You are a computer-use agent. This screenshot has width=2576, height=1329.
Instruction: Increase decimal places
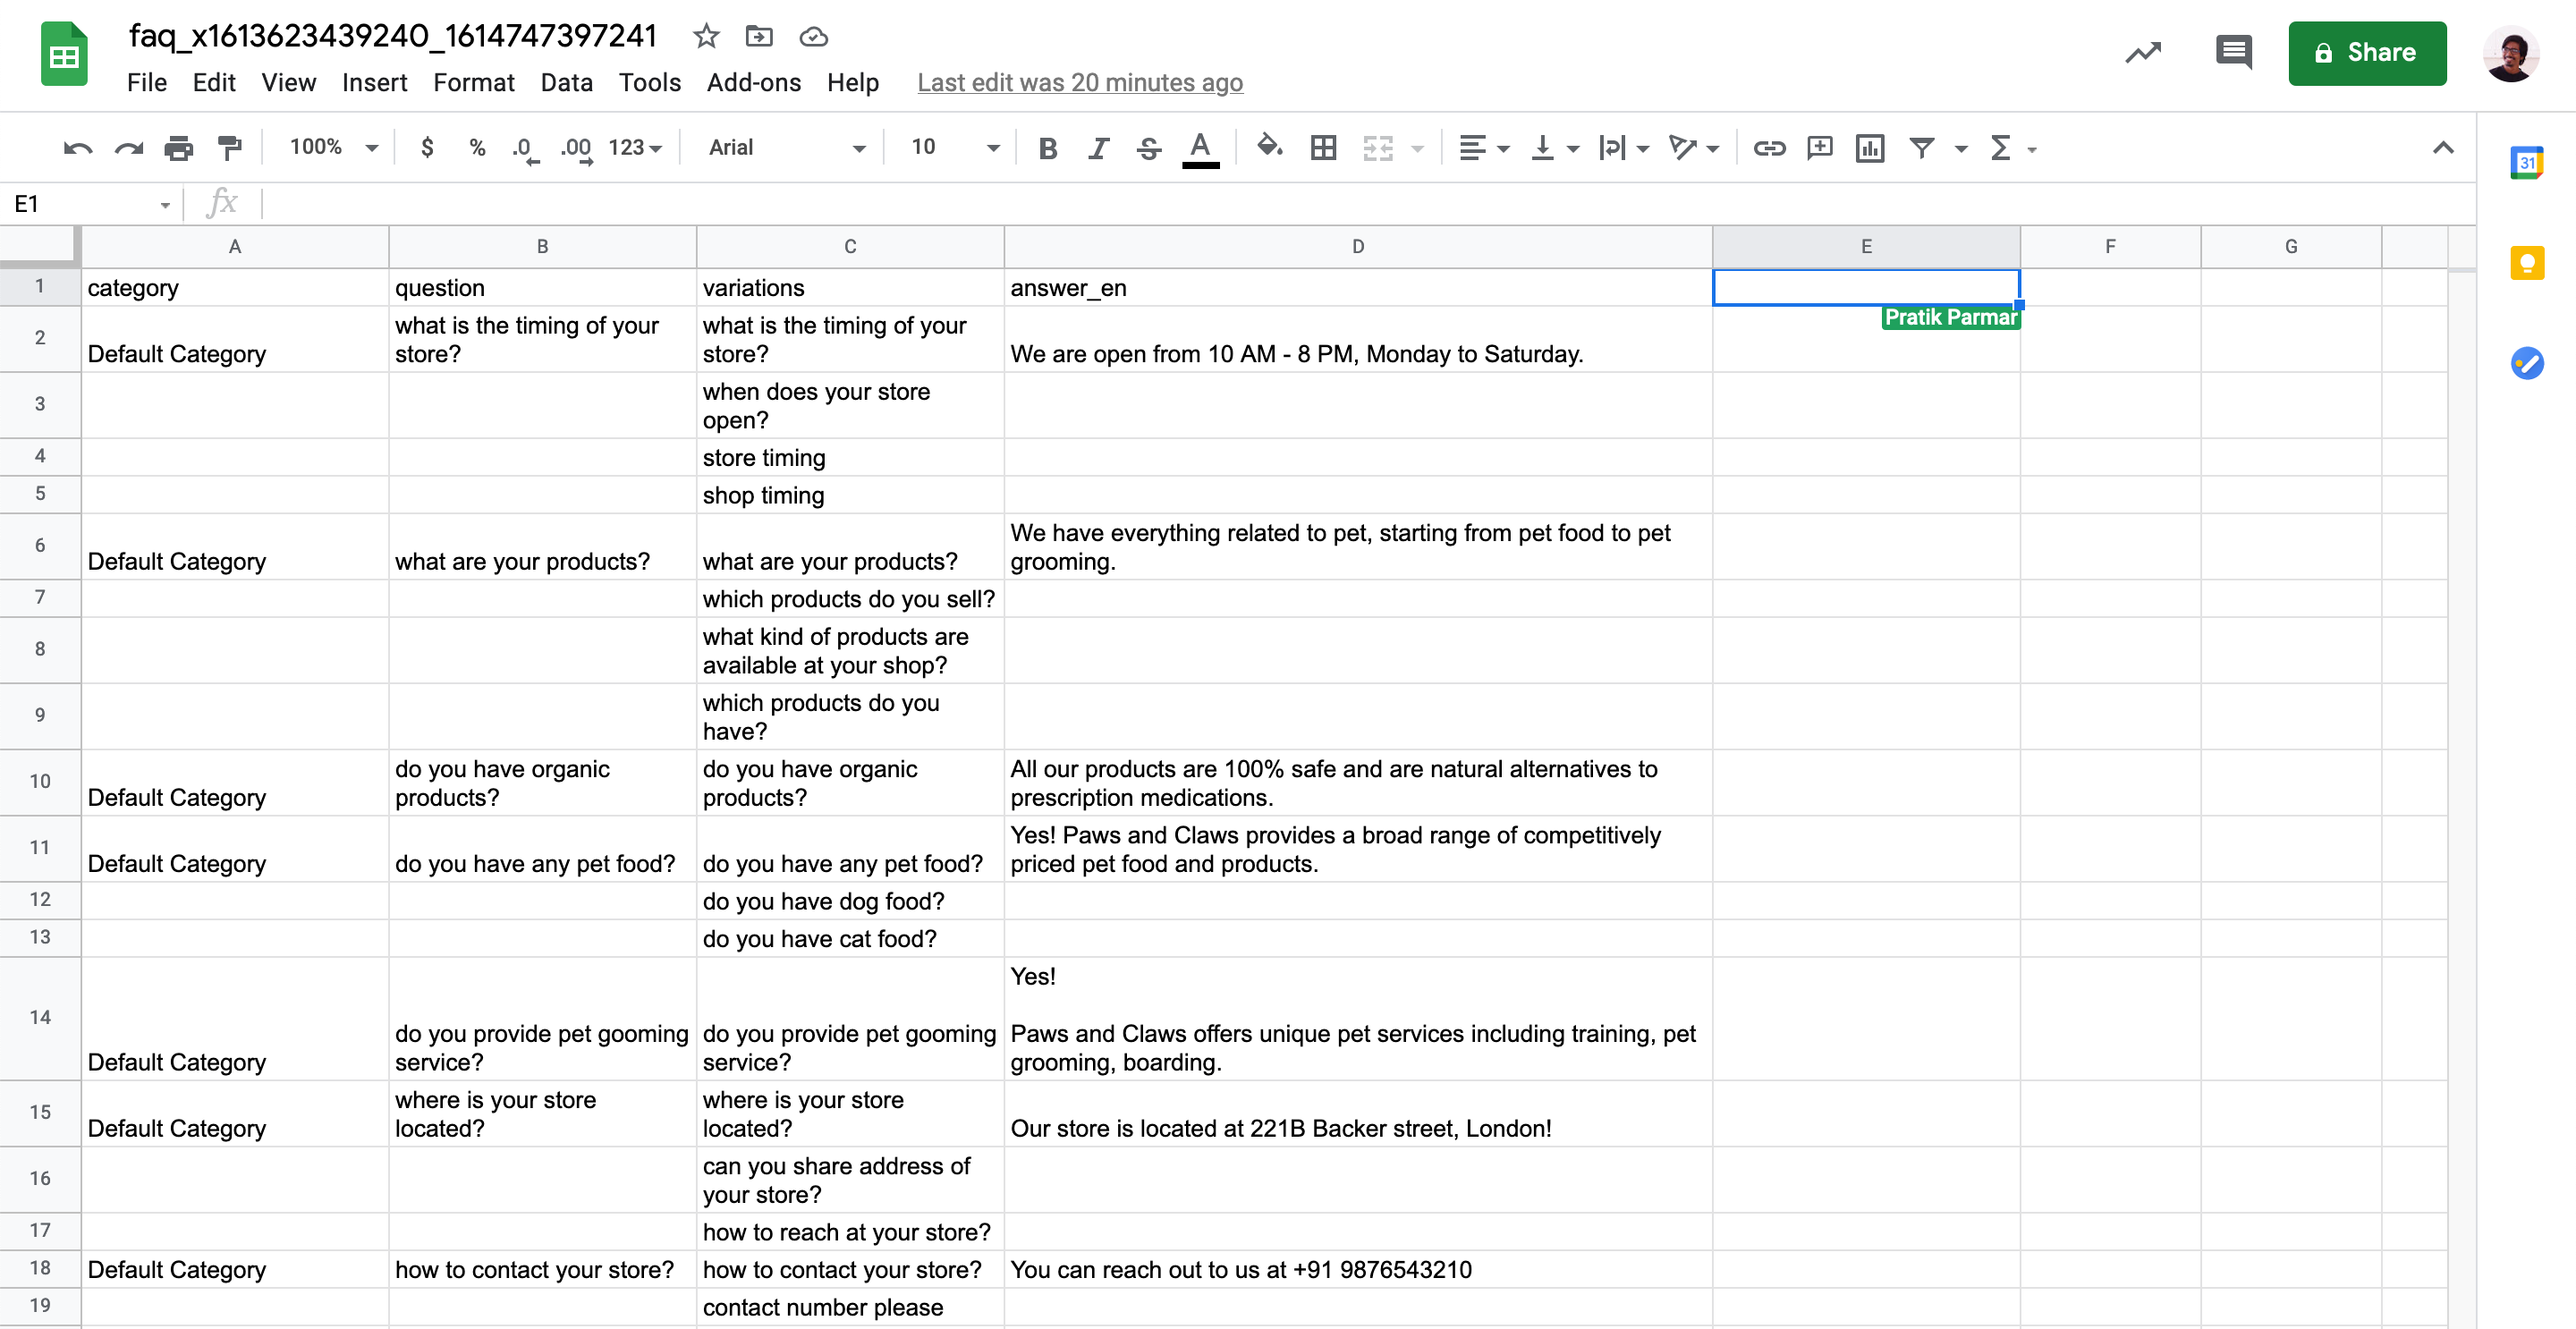pos(577,149)
